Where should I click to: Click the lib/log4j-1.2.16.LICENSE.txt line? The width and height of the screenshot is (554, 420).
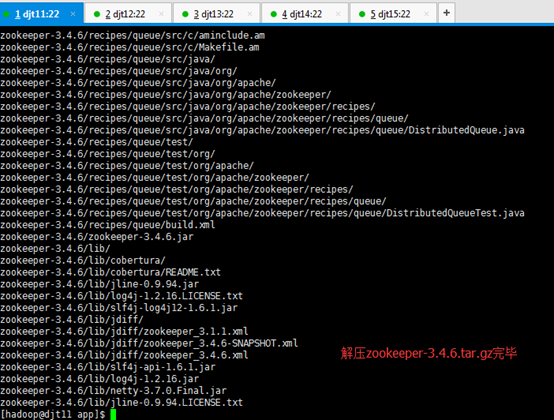point(121,296)
